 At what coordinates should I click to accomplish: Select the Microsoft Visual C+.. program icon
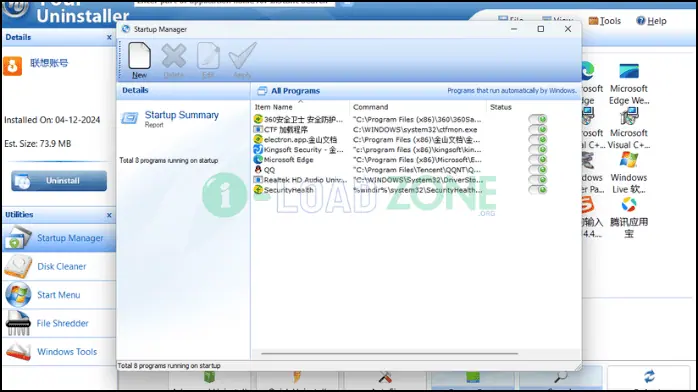(x=629, y=129)
